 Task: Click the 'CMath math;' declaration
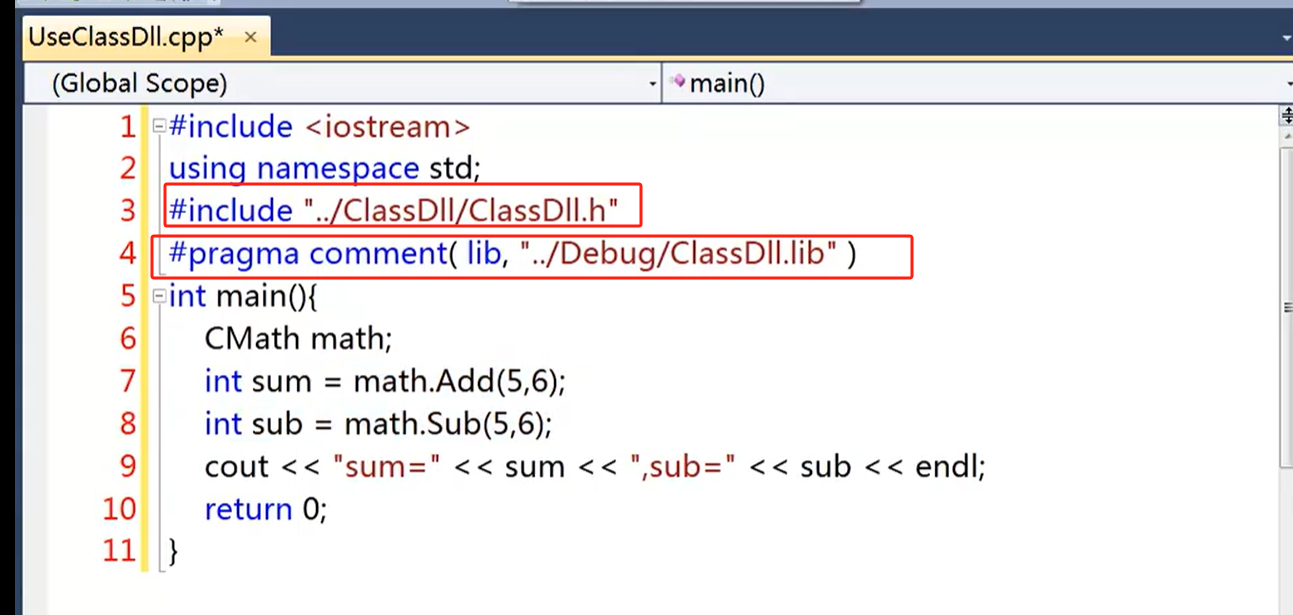[x=299, y=339]
